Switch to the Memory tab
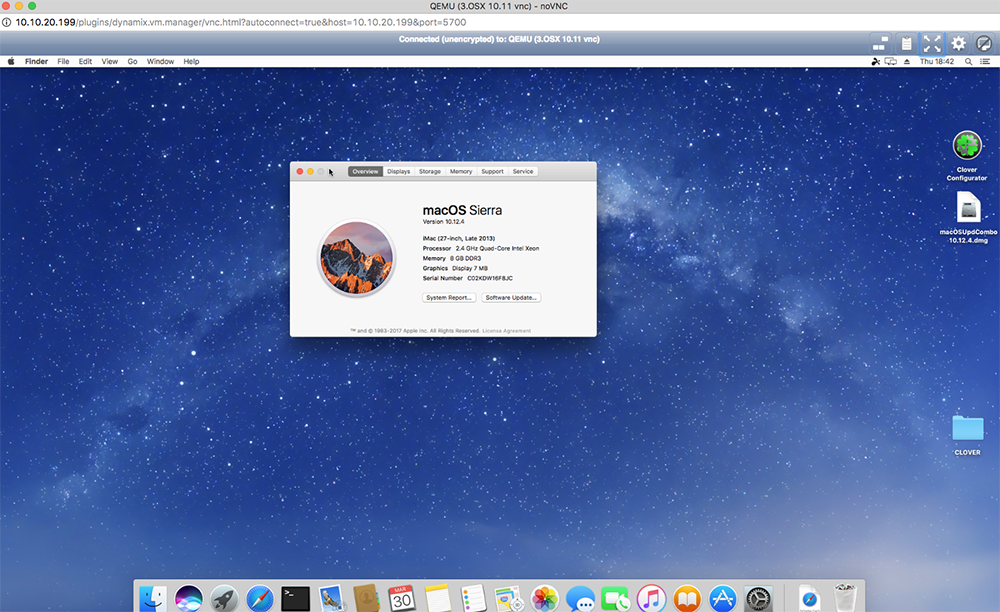This screenshot has width=1000, height=612. tap(461, 171)
